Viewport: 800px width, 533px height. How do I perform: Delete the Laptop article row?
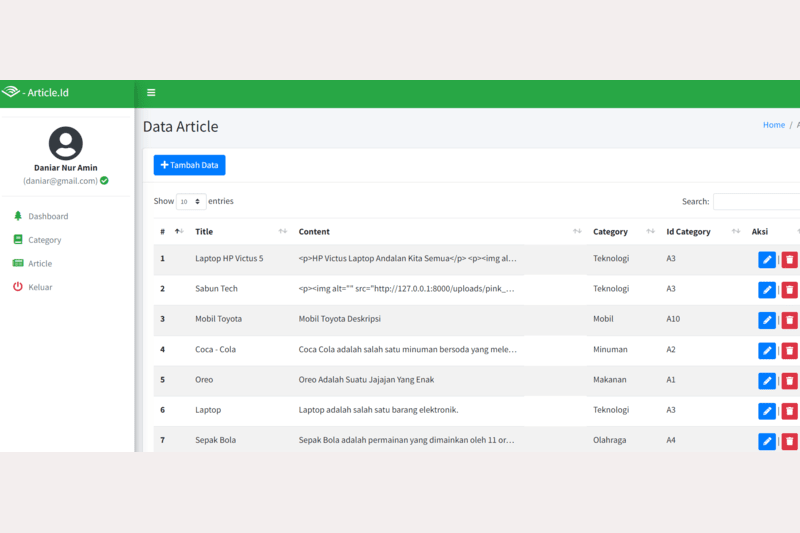click(x=789, y=411)
